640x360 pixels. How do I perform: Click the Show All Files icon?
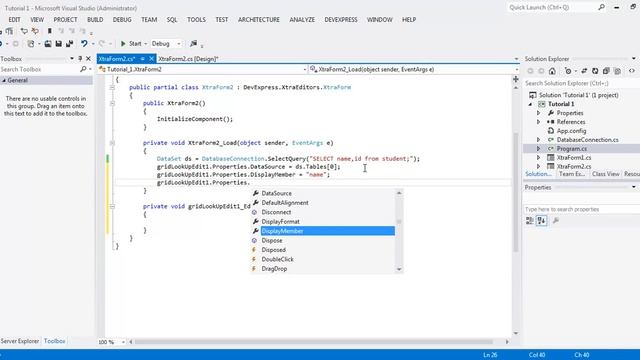pyautogui.click(x=618, y=71)
